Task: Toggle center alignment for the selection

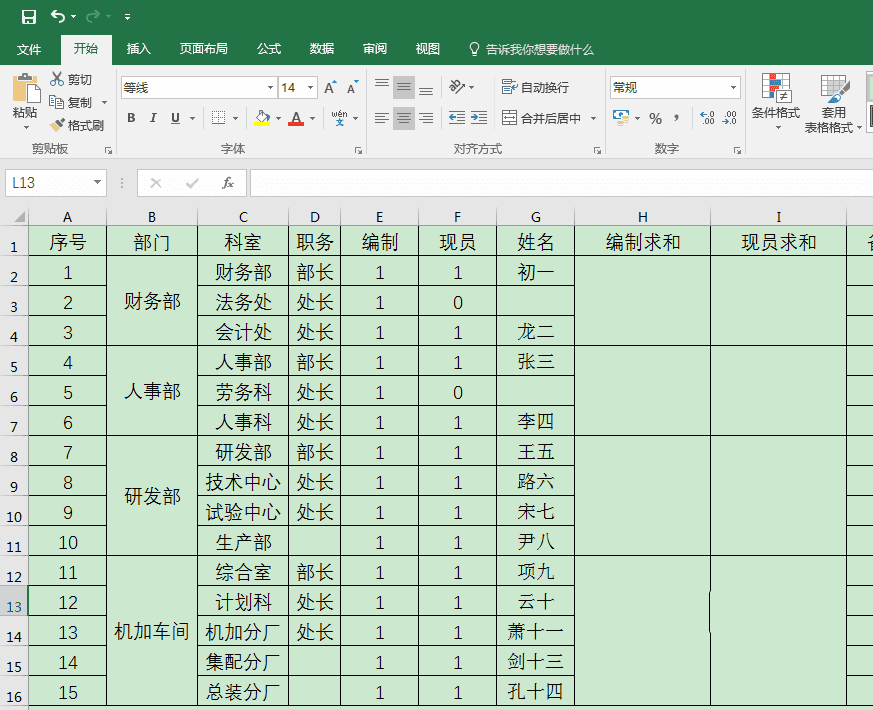Action: pyautogui.click(x=404, y=117)
